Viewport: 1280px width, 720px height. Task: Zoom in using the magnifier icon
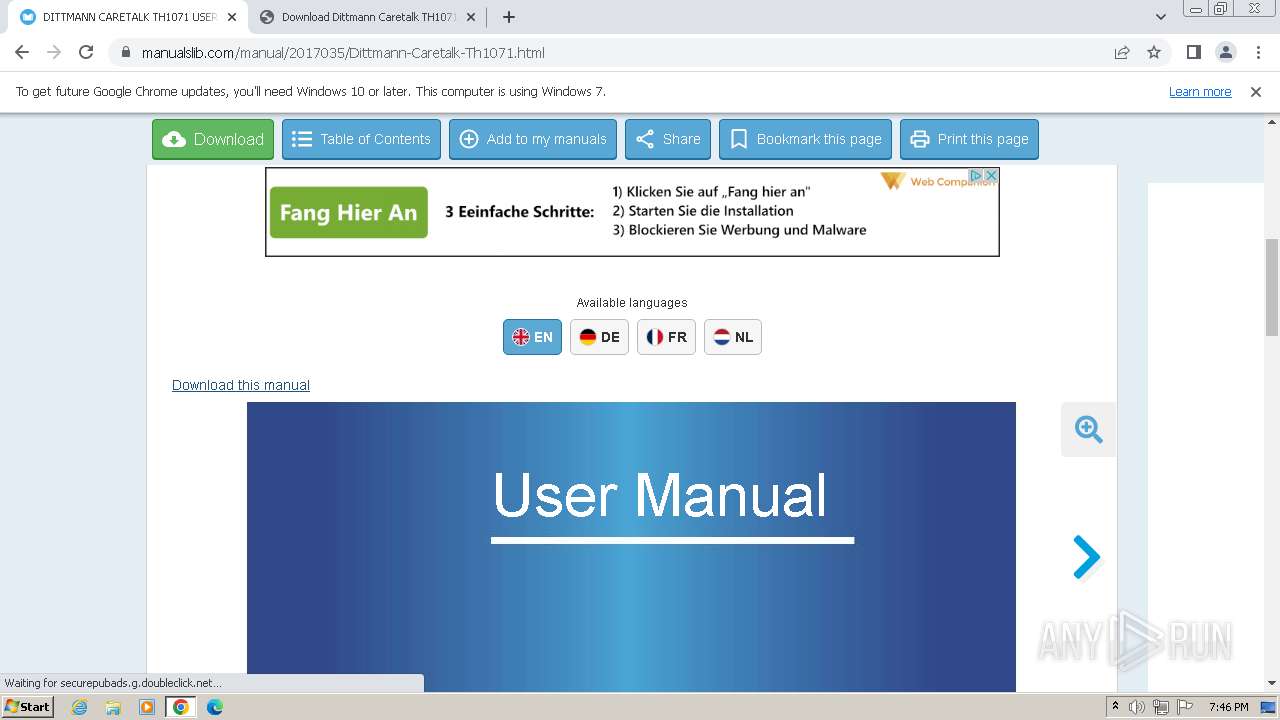1088,429
